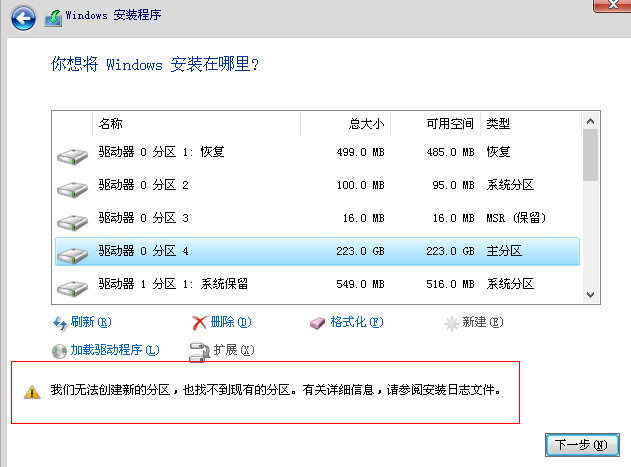Click the scrollbar up arrow in partition list

click(590, 121)
